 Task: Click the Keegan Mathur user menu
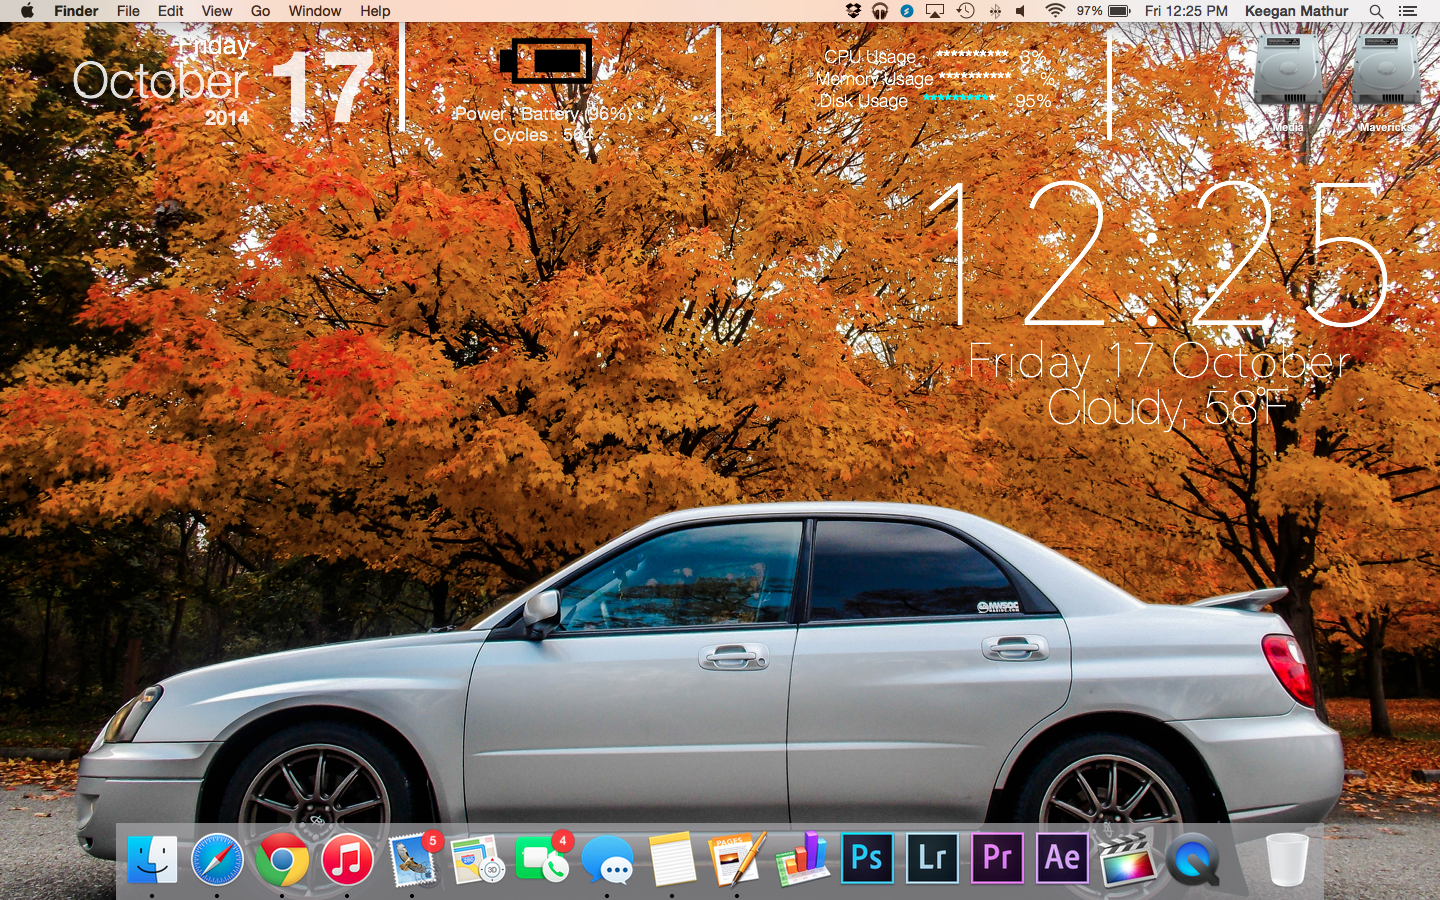click(1297, 11)
